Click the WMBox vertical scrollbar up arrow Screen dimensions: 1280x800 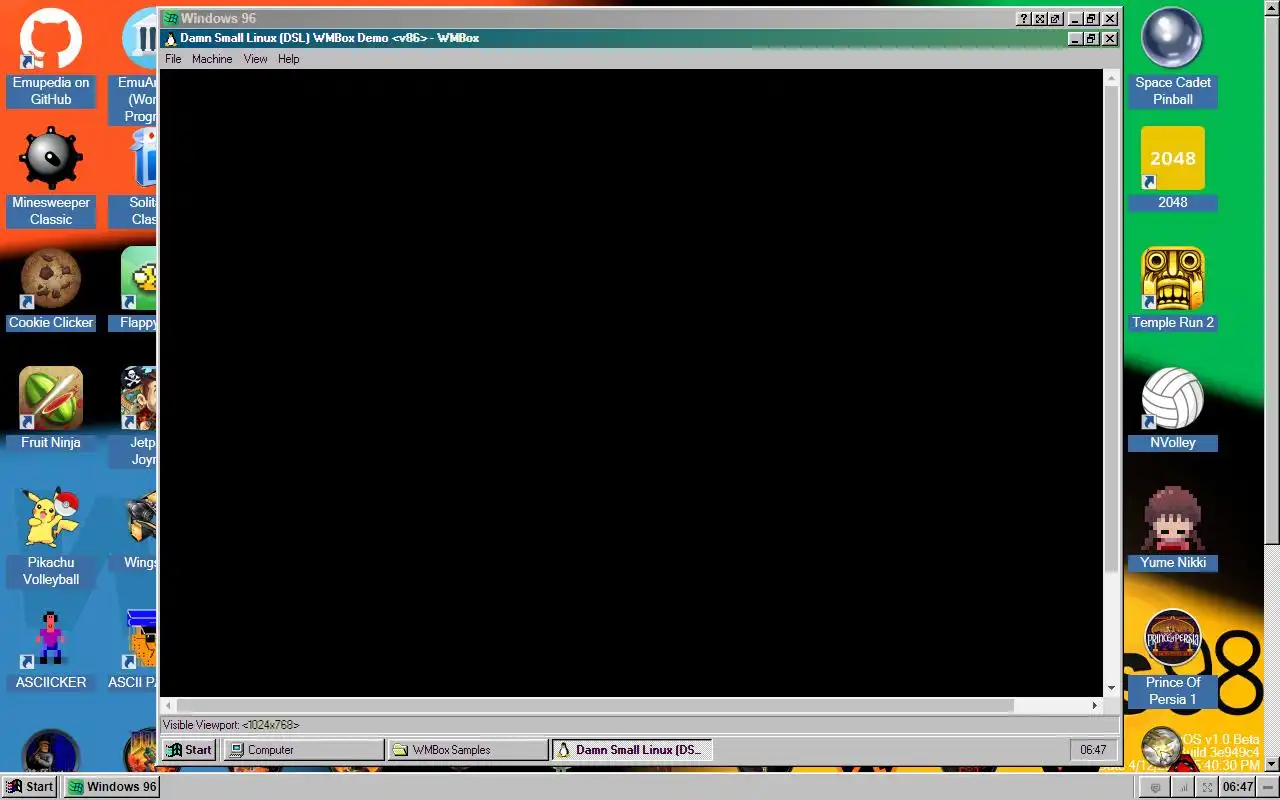(1111, 77)
